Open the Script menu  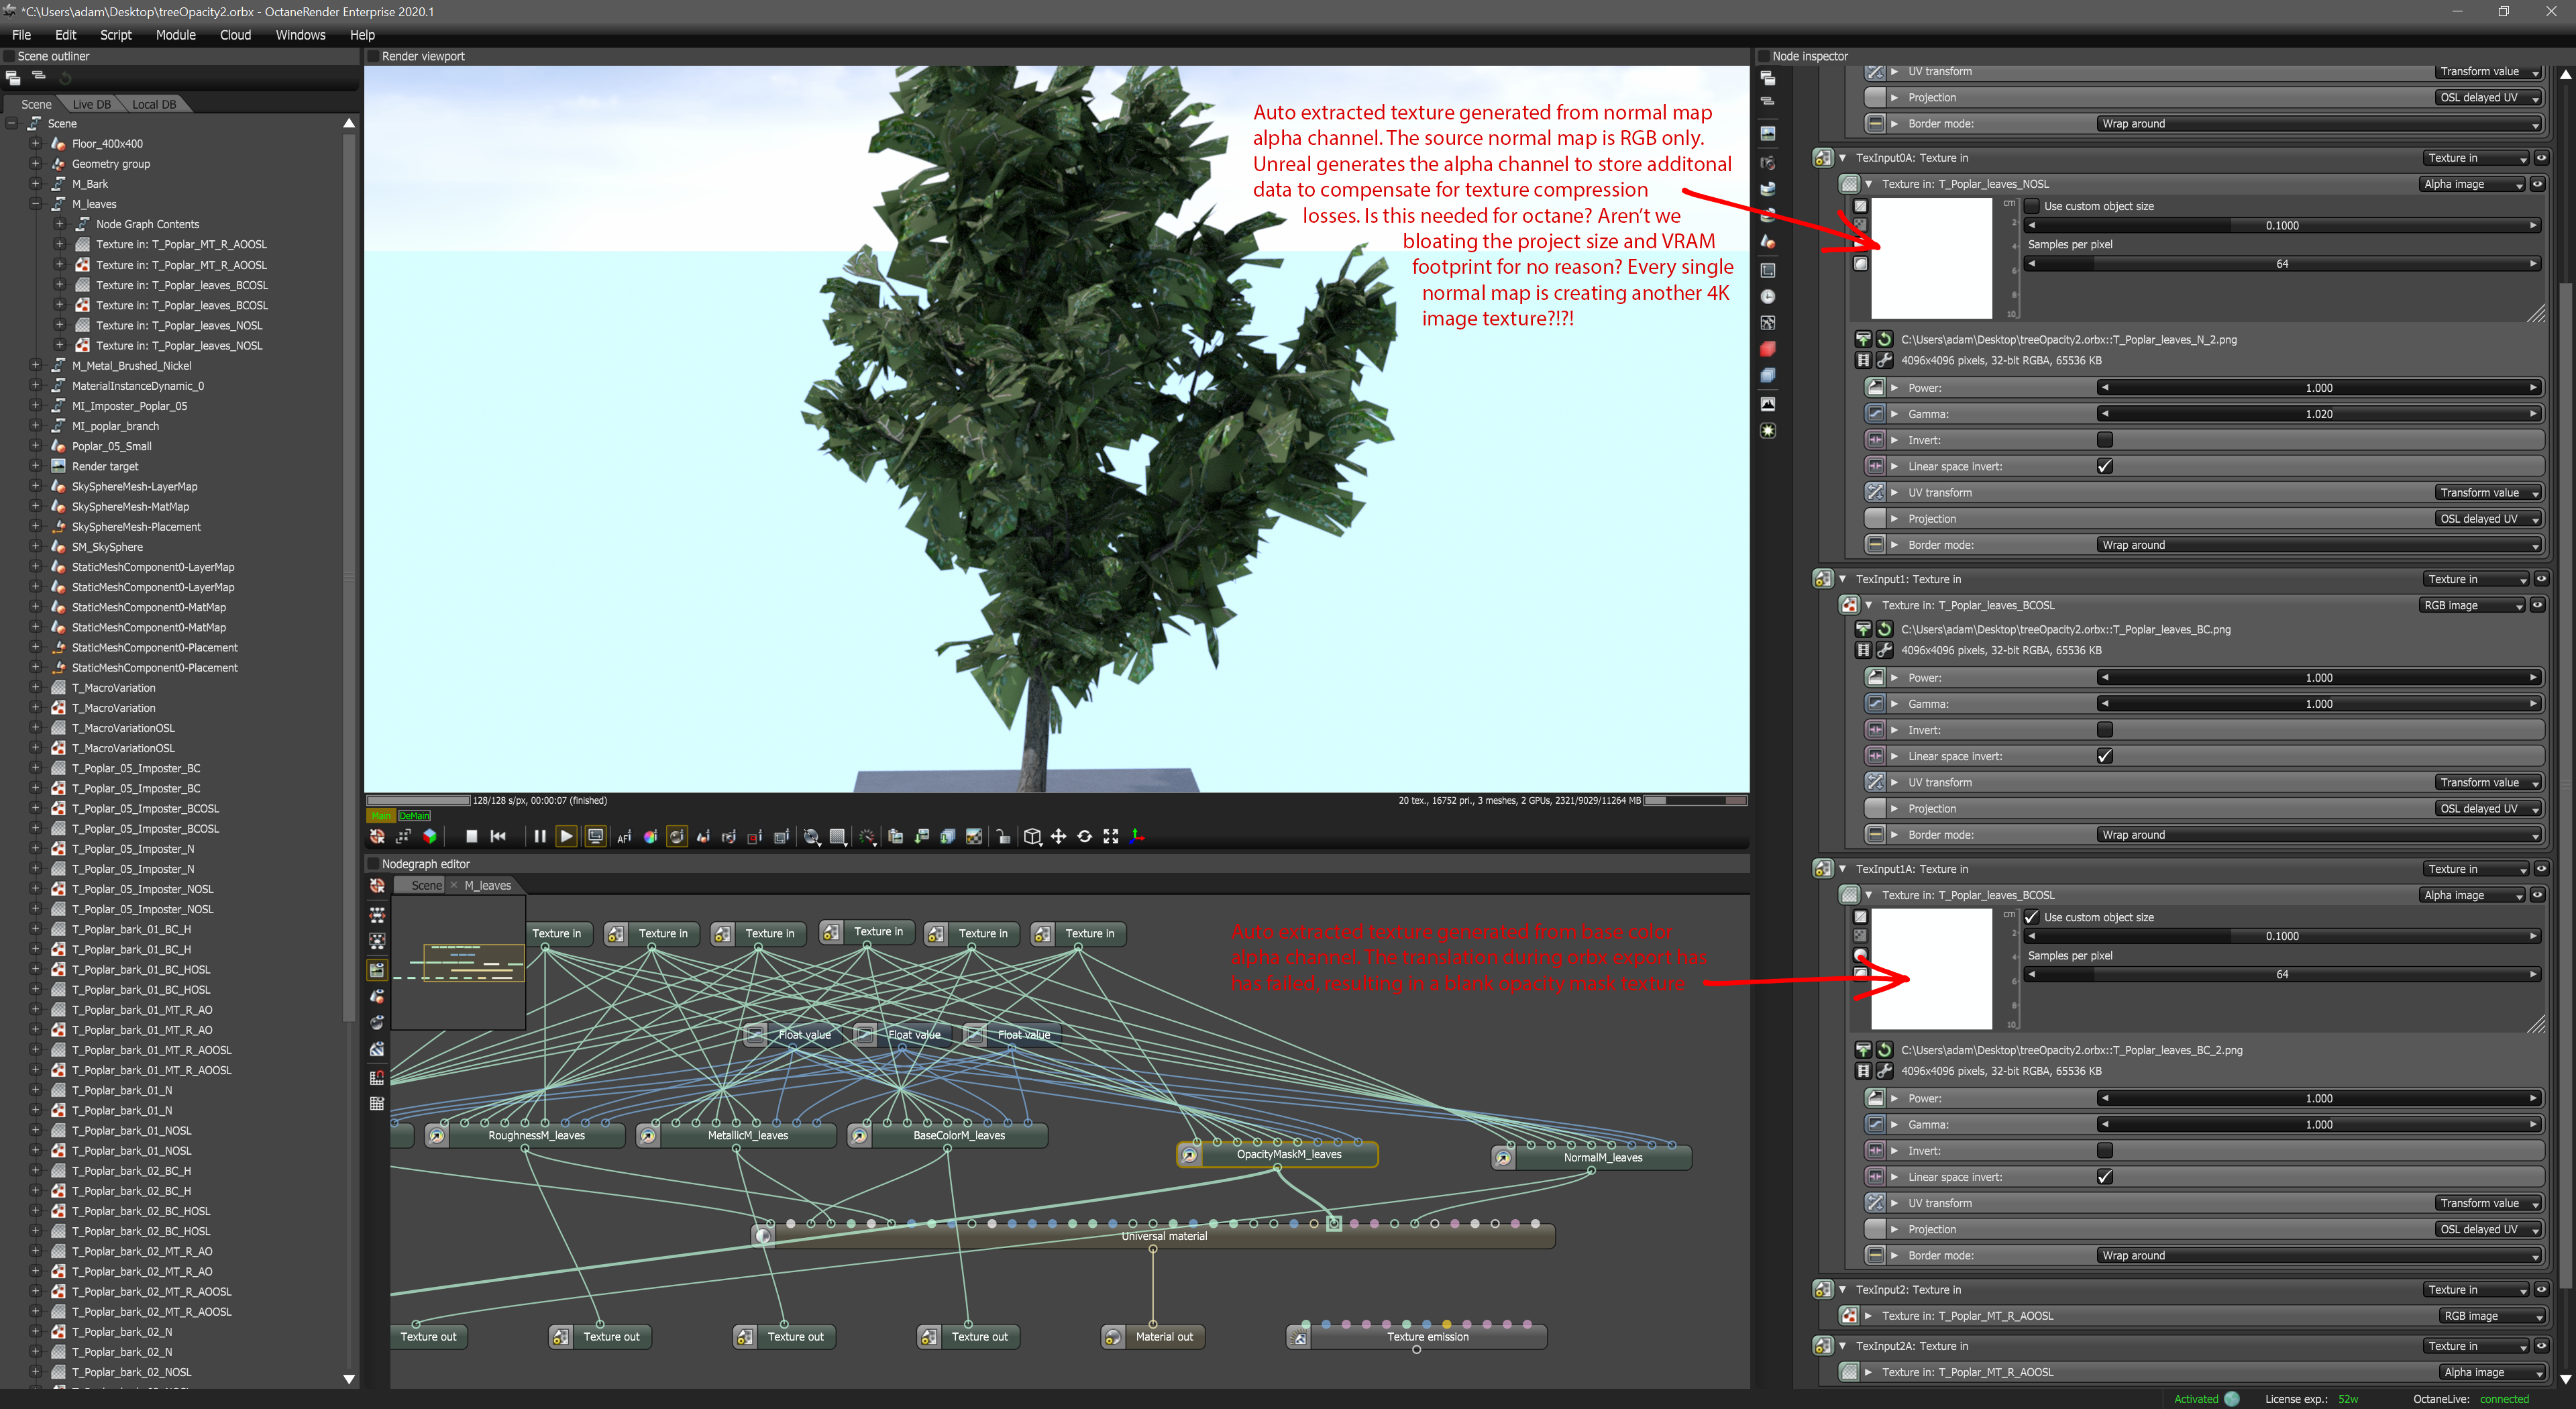115,35
